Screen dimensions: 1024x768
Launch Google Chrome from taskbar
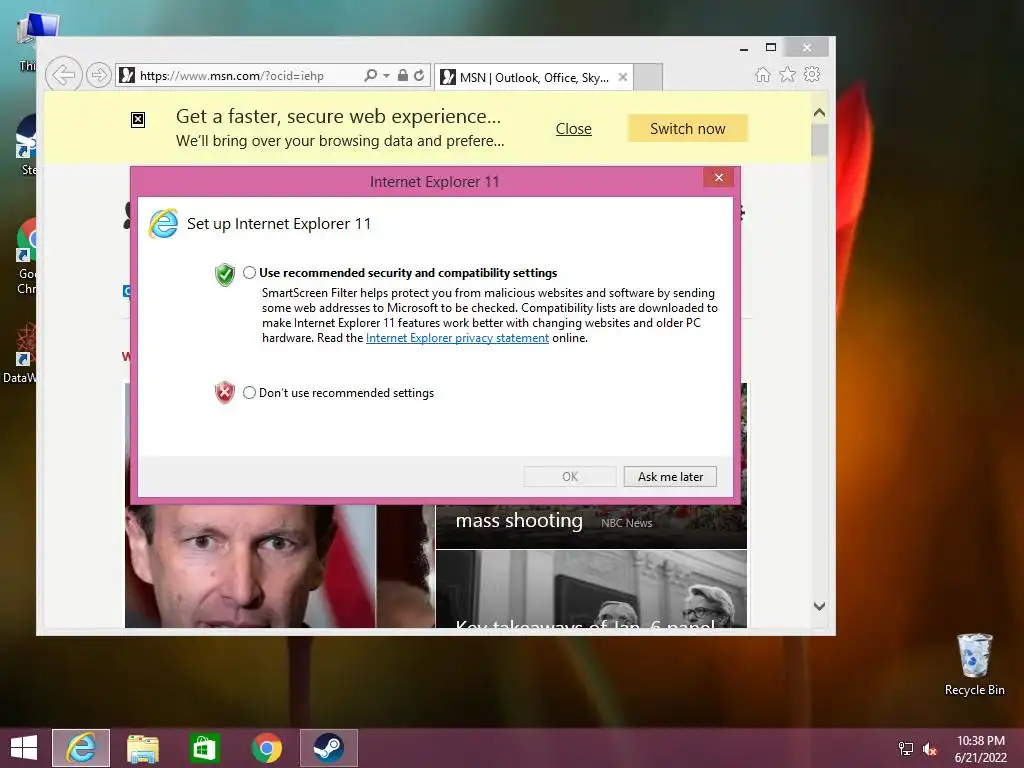click(x=266, y=748)
